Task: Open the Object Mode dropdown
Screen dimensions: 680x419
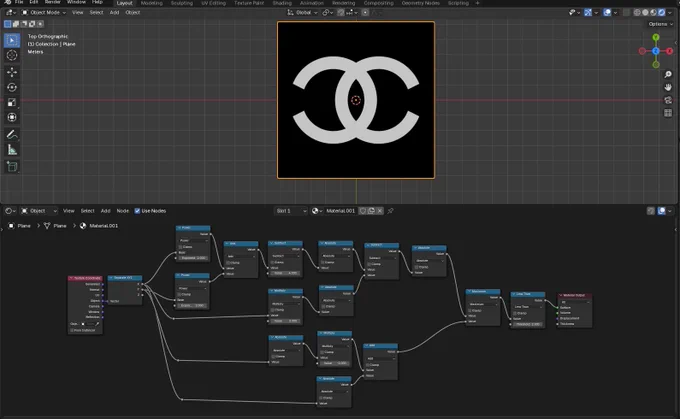Action: point(43,13)
